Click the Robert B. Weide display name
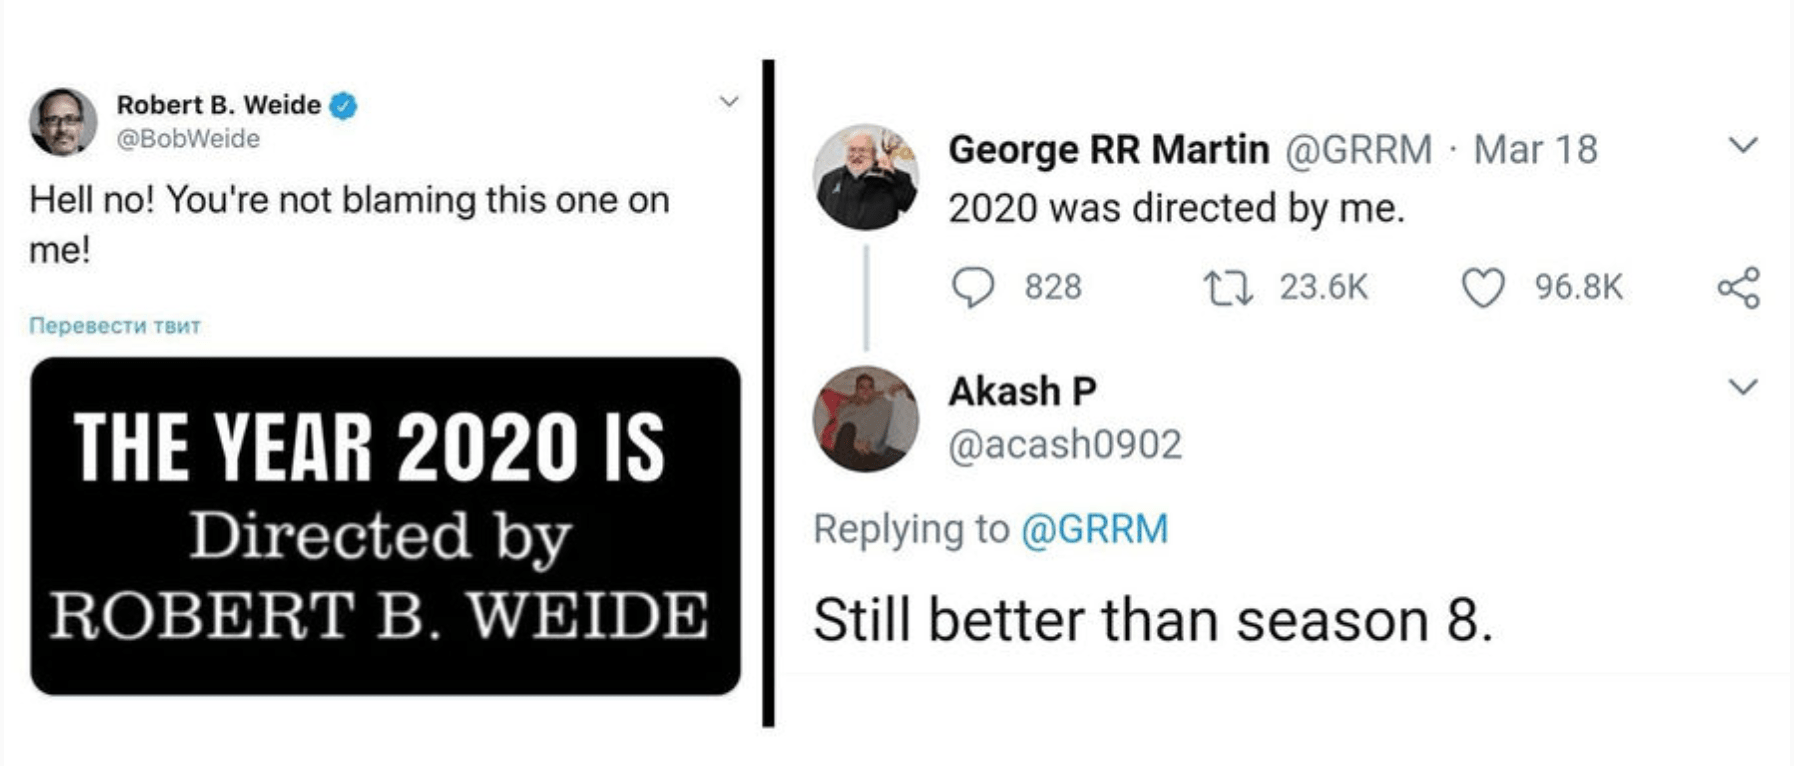1794x766 pixels. coord(218,105)
